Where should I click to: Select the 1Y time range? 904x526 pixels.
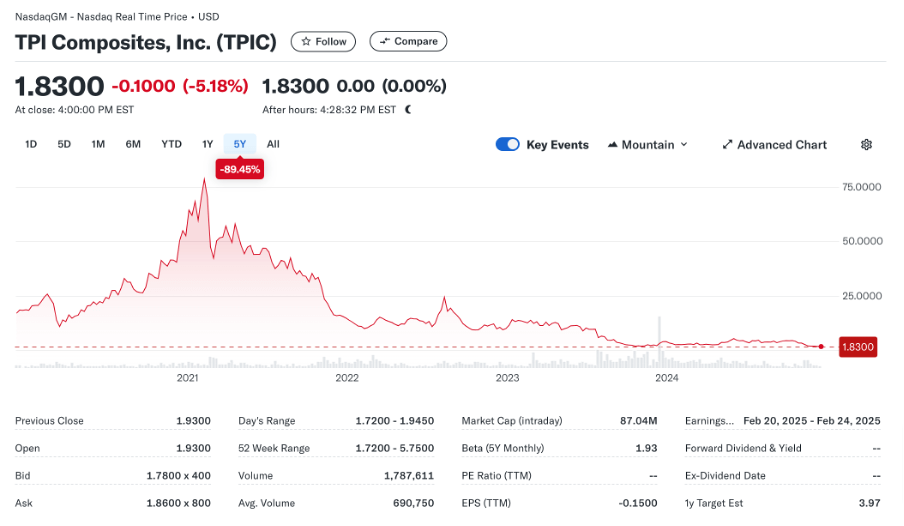[208, 144]
